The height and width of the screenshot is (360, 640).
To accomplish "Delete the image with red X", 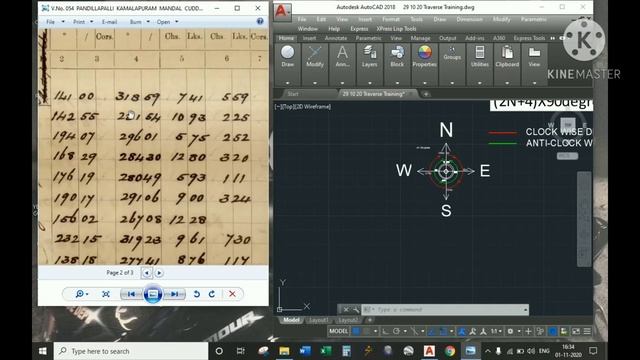I will pos(232,294).
